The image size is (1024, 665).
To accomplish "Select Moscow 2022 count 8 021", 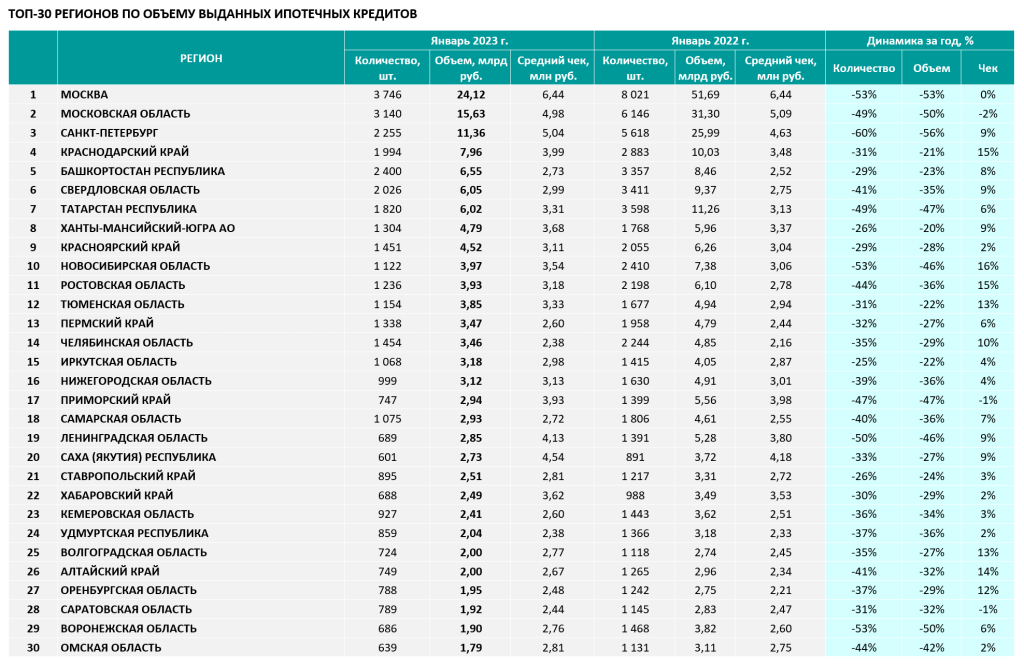I will coord(635,95).
